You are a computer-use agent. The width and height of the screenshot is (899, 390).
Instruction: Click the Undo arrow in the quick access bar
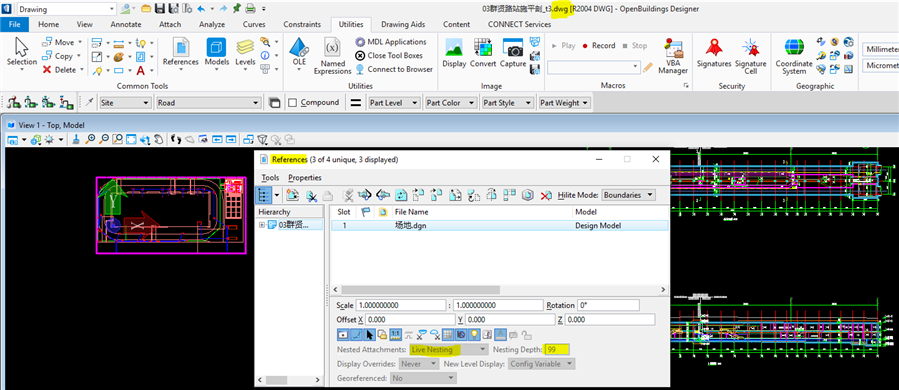201,9
